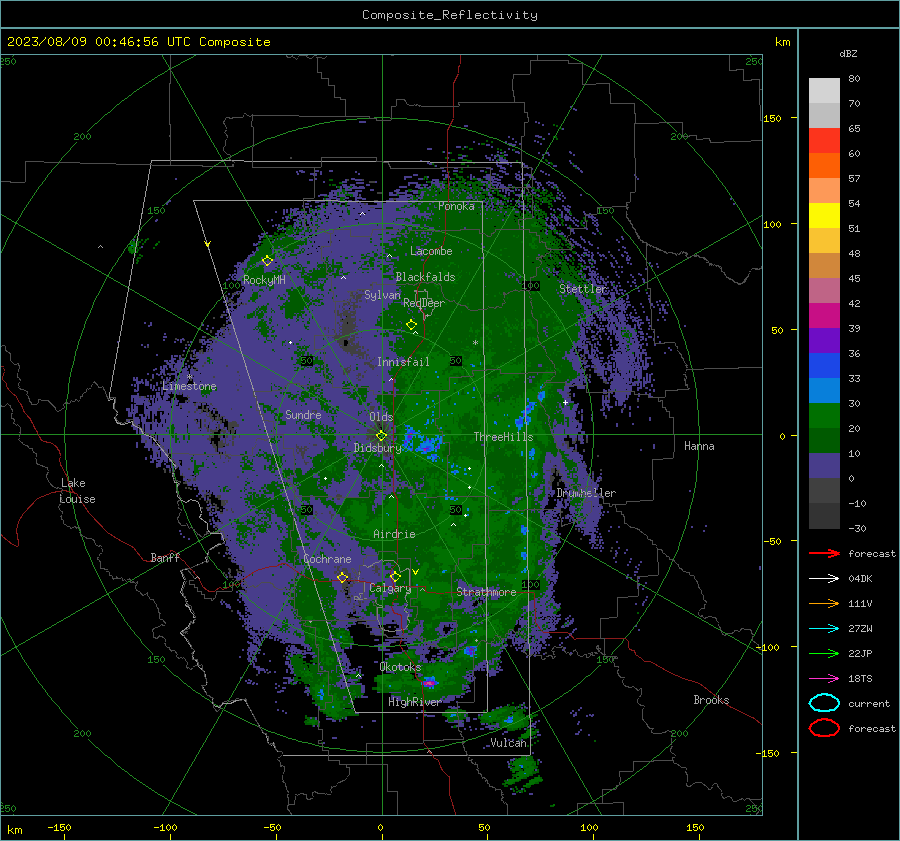Image resolution: width=900 pixels, height=841 pixels.
Task: Click the Brooks city label
Action: click(711, 700)
